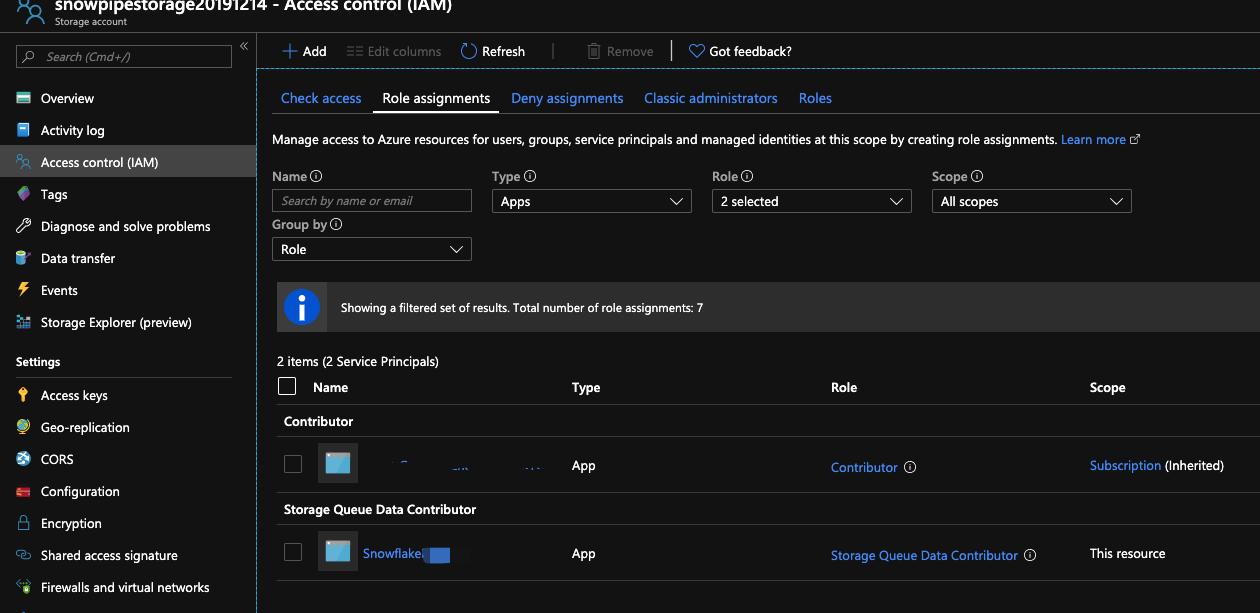Click the Storage Queue Data Contributor group heading
The width and height of the screenshot is (1260, 613).
click(380, 509)
